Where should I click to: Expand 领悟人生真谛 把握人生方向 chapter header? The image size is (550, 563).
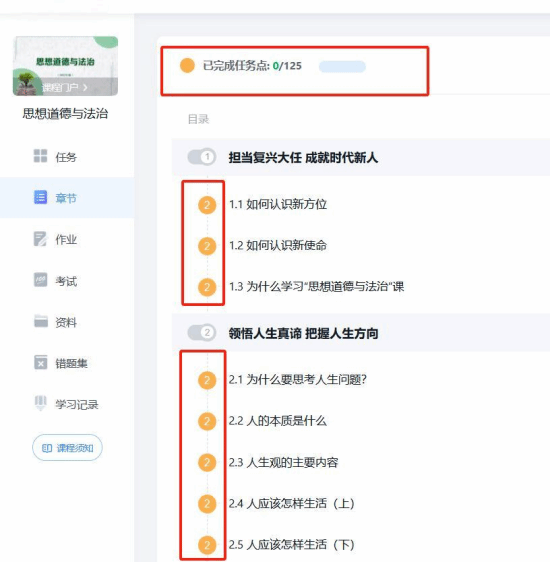303,333
